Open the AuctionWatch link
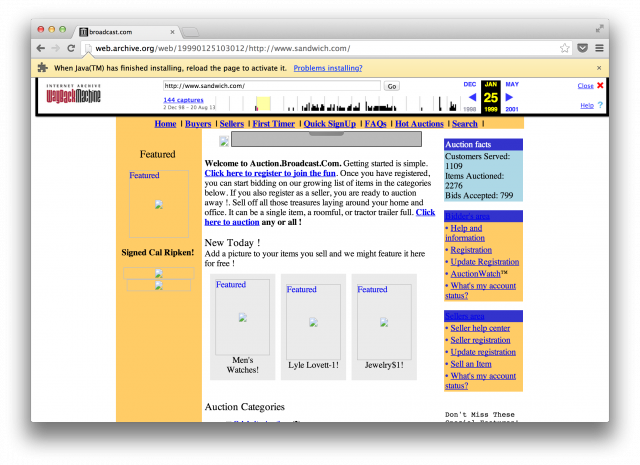Screen dimensions: 640x465 click(476, 274)
